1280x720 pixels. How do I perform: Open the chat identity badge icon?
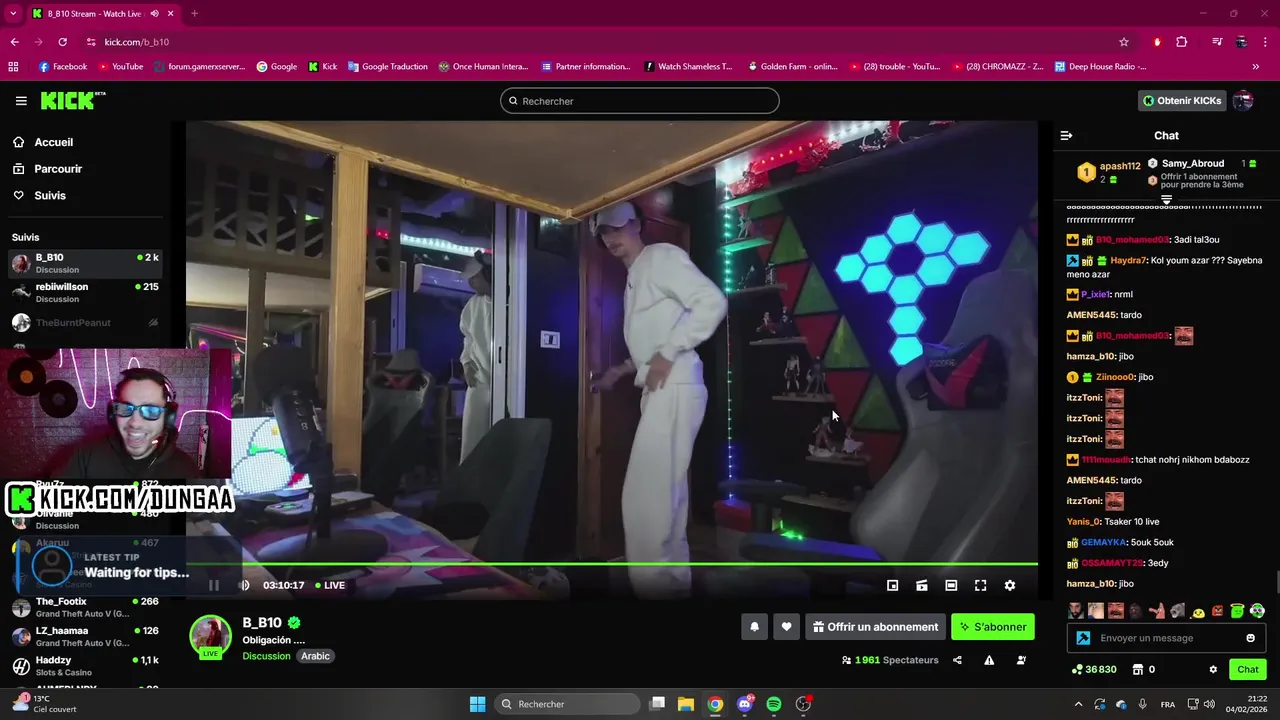coord(1083,638)
